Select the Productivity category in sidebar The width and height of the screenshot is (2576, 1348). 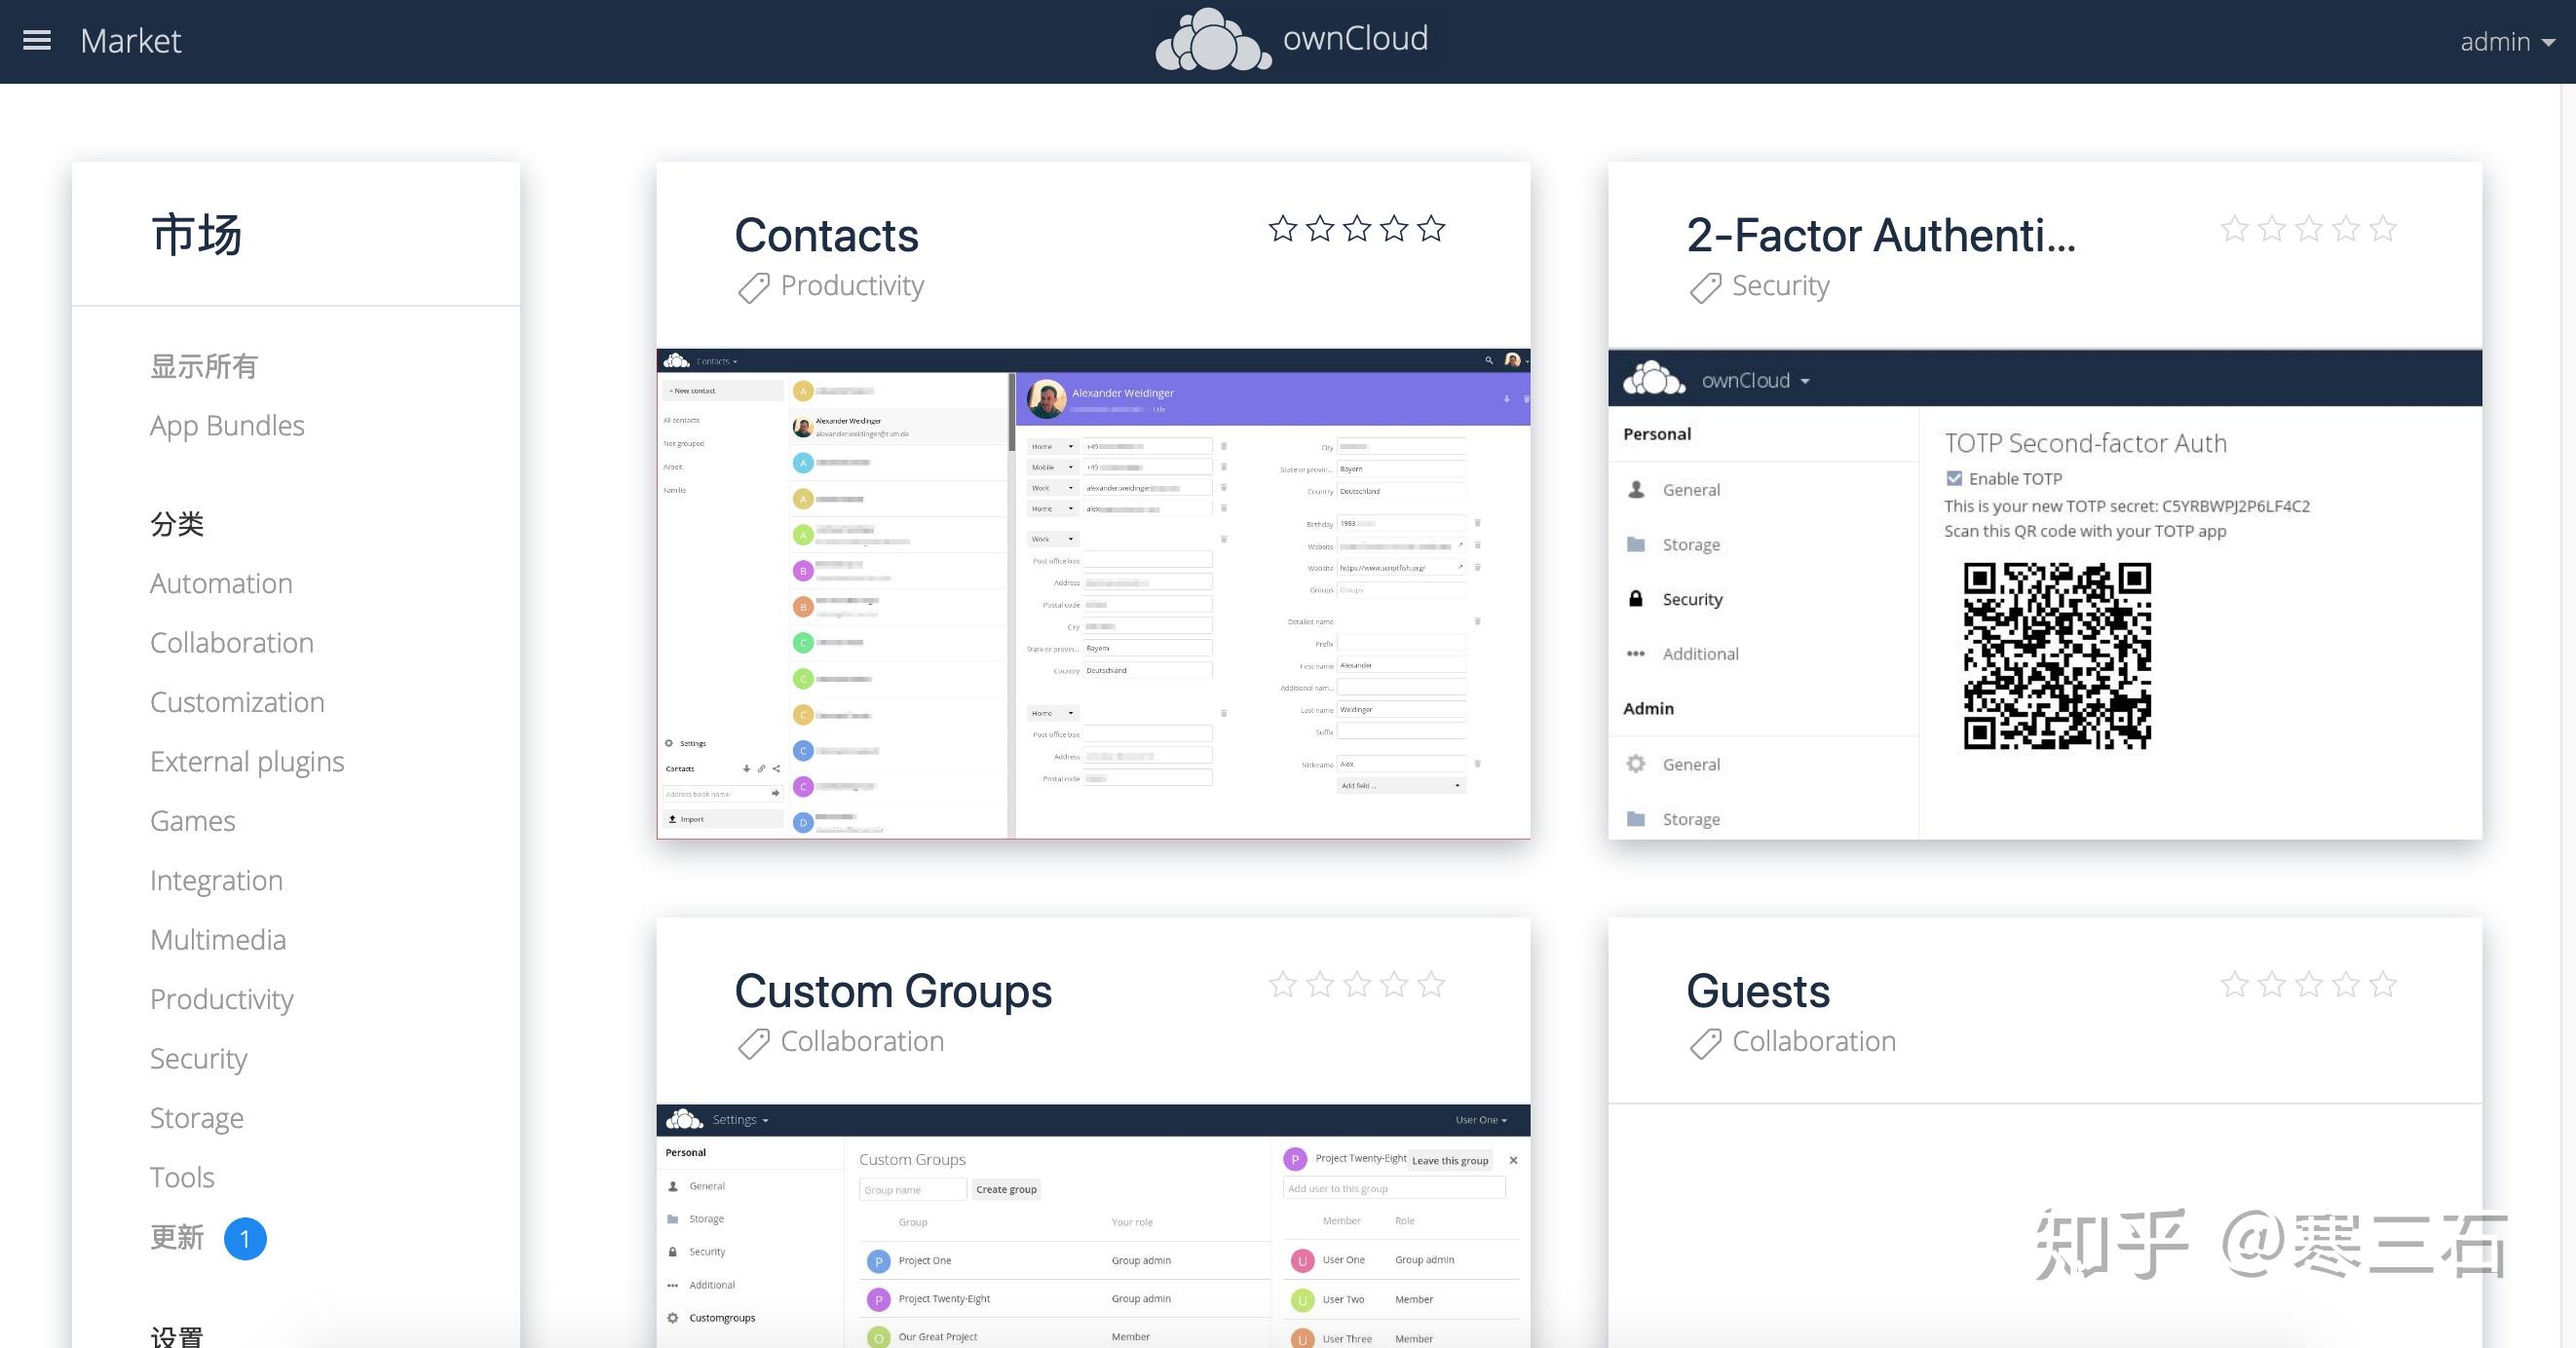(x=222, y=999)
